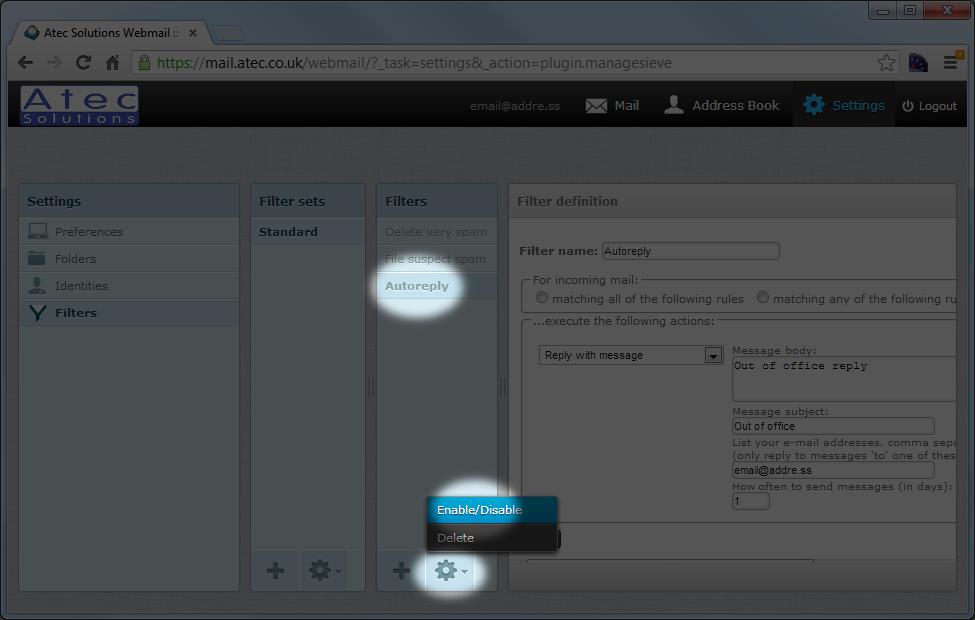Choose Delete from the popup menu
975x620 pixels.
click(x=456, y=538)
